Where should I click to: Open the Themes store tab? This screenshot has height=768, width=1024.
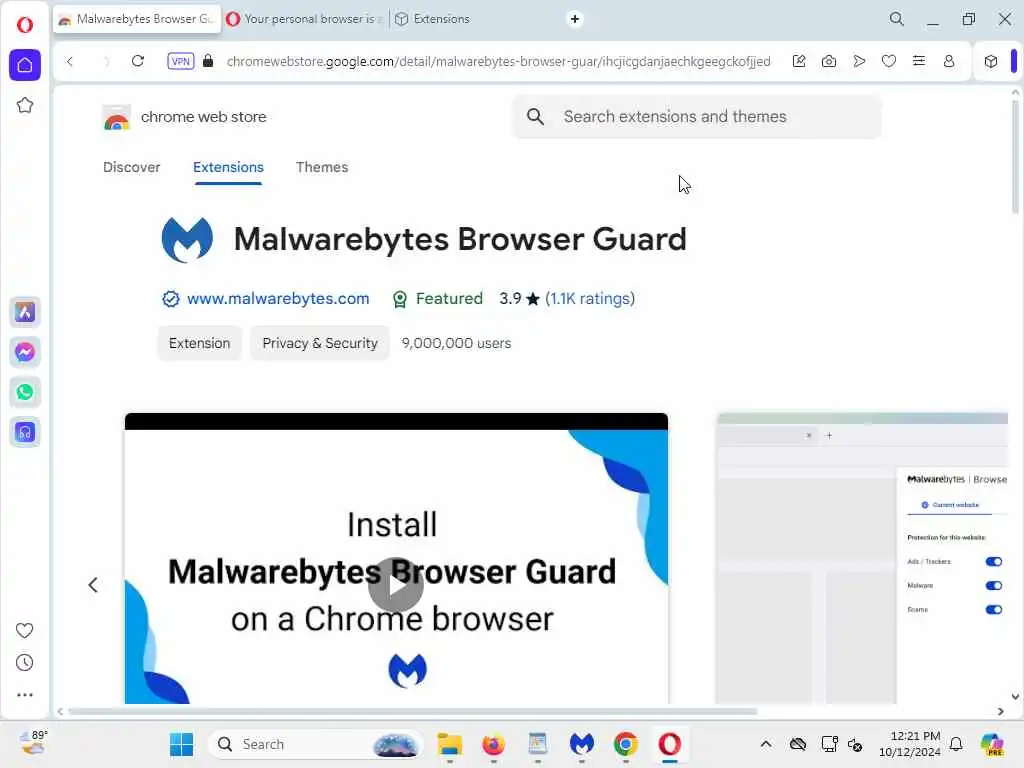point(322,167)
